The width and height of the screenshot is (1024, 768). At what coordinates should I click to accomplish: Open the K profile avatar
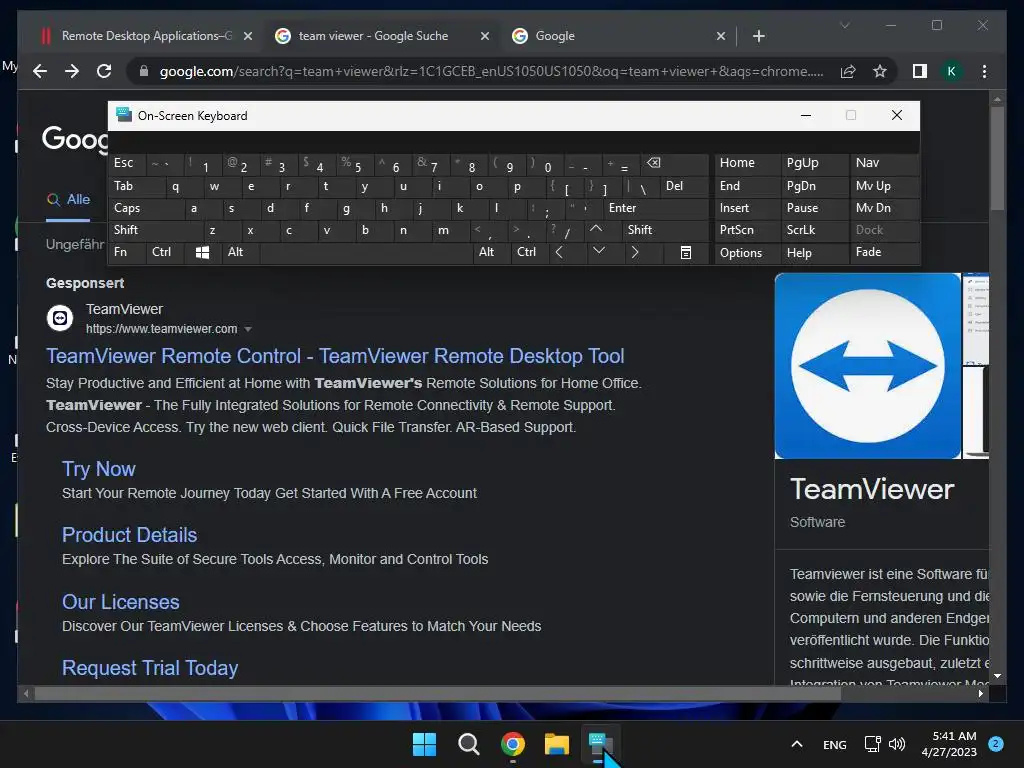(952, 71)
